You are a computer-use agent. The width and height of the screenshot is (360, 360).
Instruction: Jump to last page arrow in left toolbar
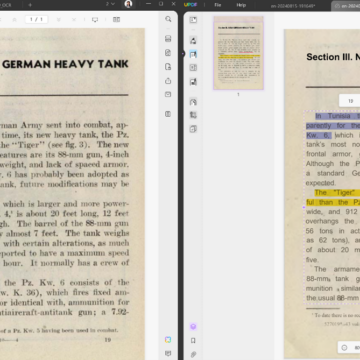click(x=74, y=20)
